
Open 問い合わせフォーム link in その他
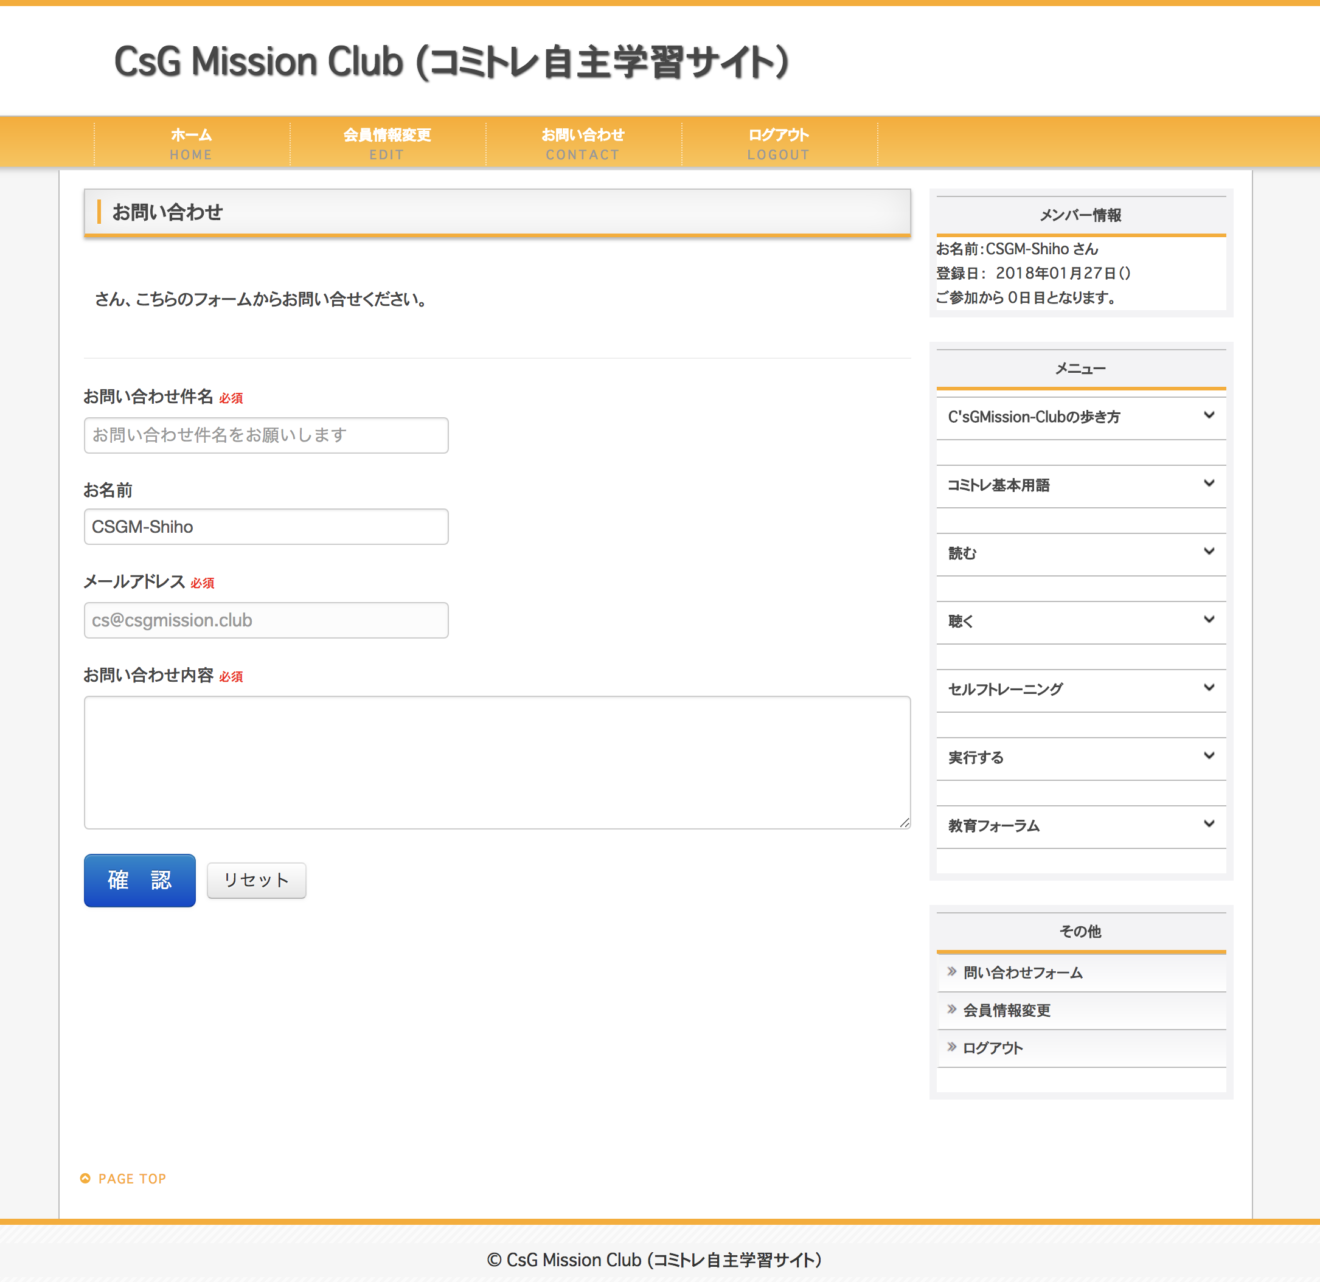1023,973
